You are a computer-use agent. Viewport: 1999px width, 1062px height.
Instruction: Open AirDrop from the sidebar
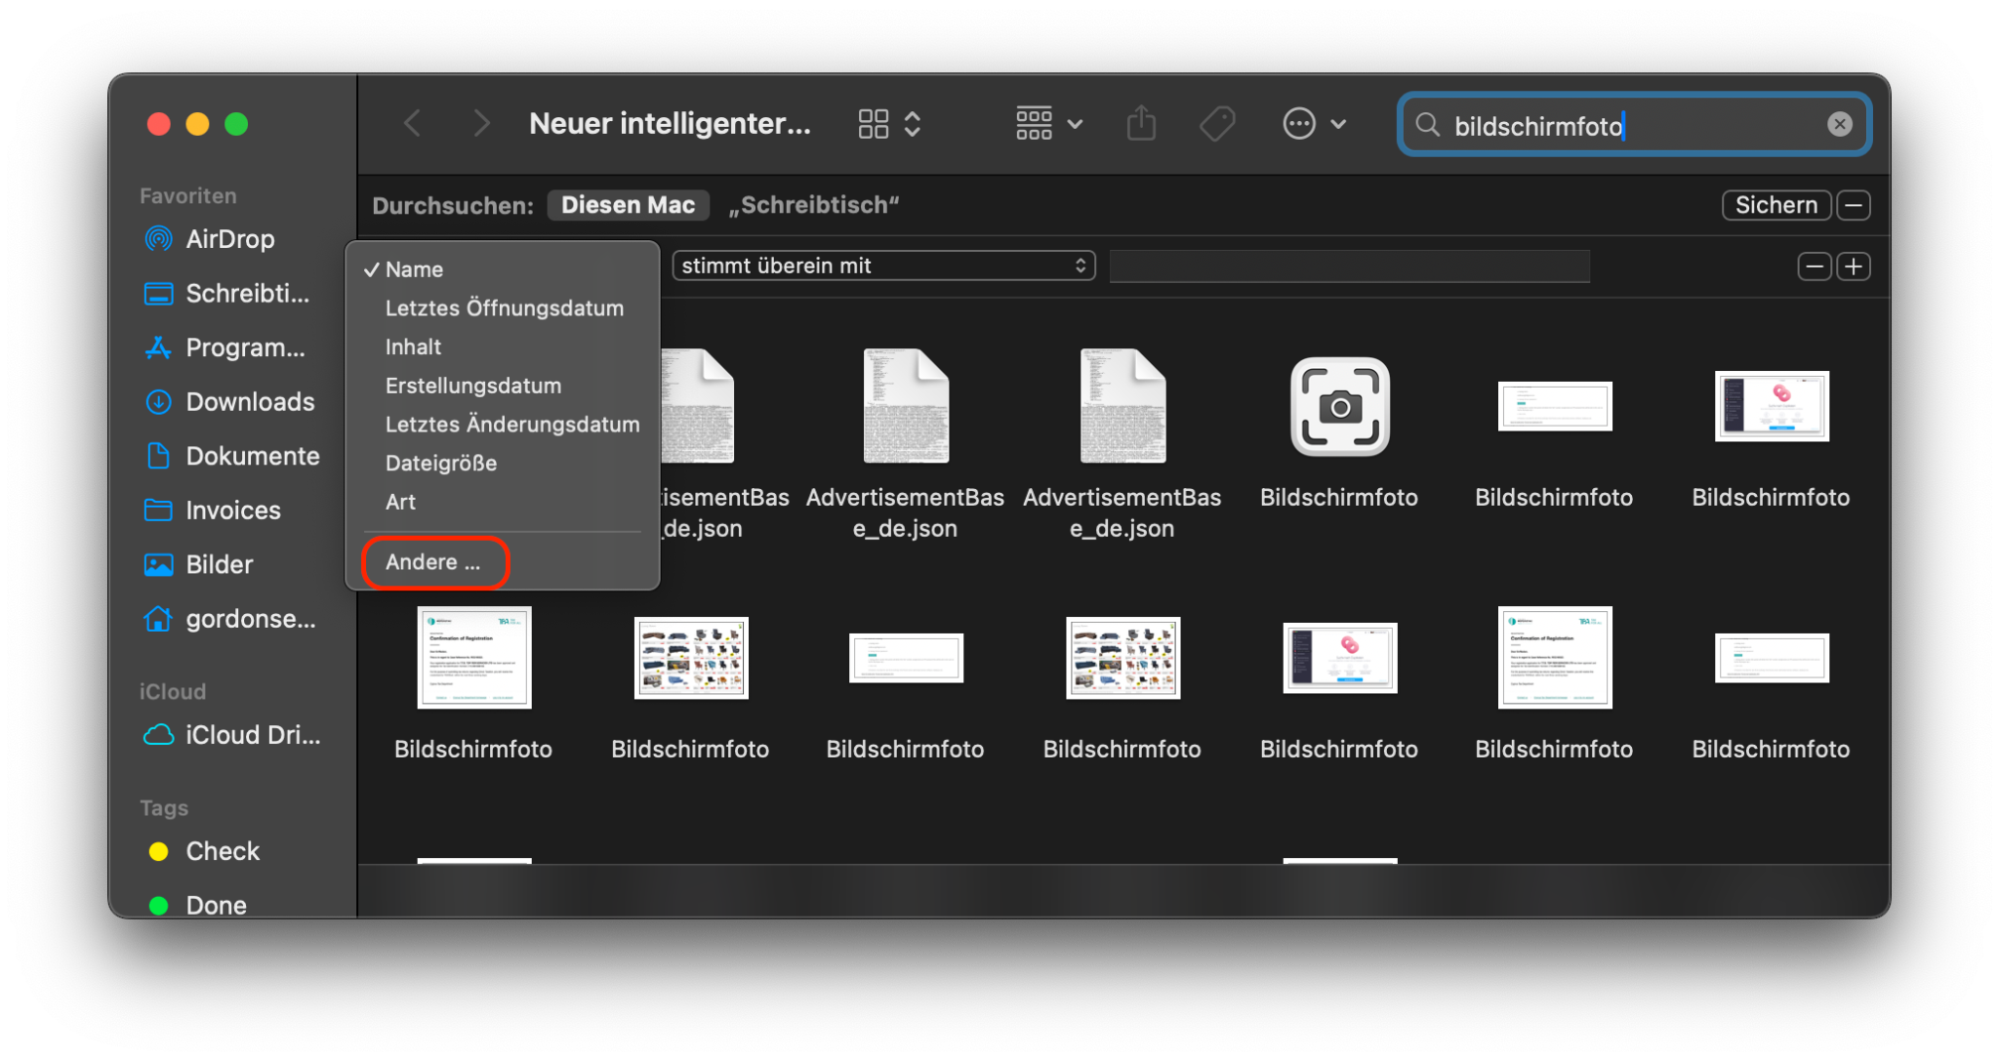pos(230,239)
